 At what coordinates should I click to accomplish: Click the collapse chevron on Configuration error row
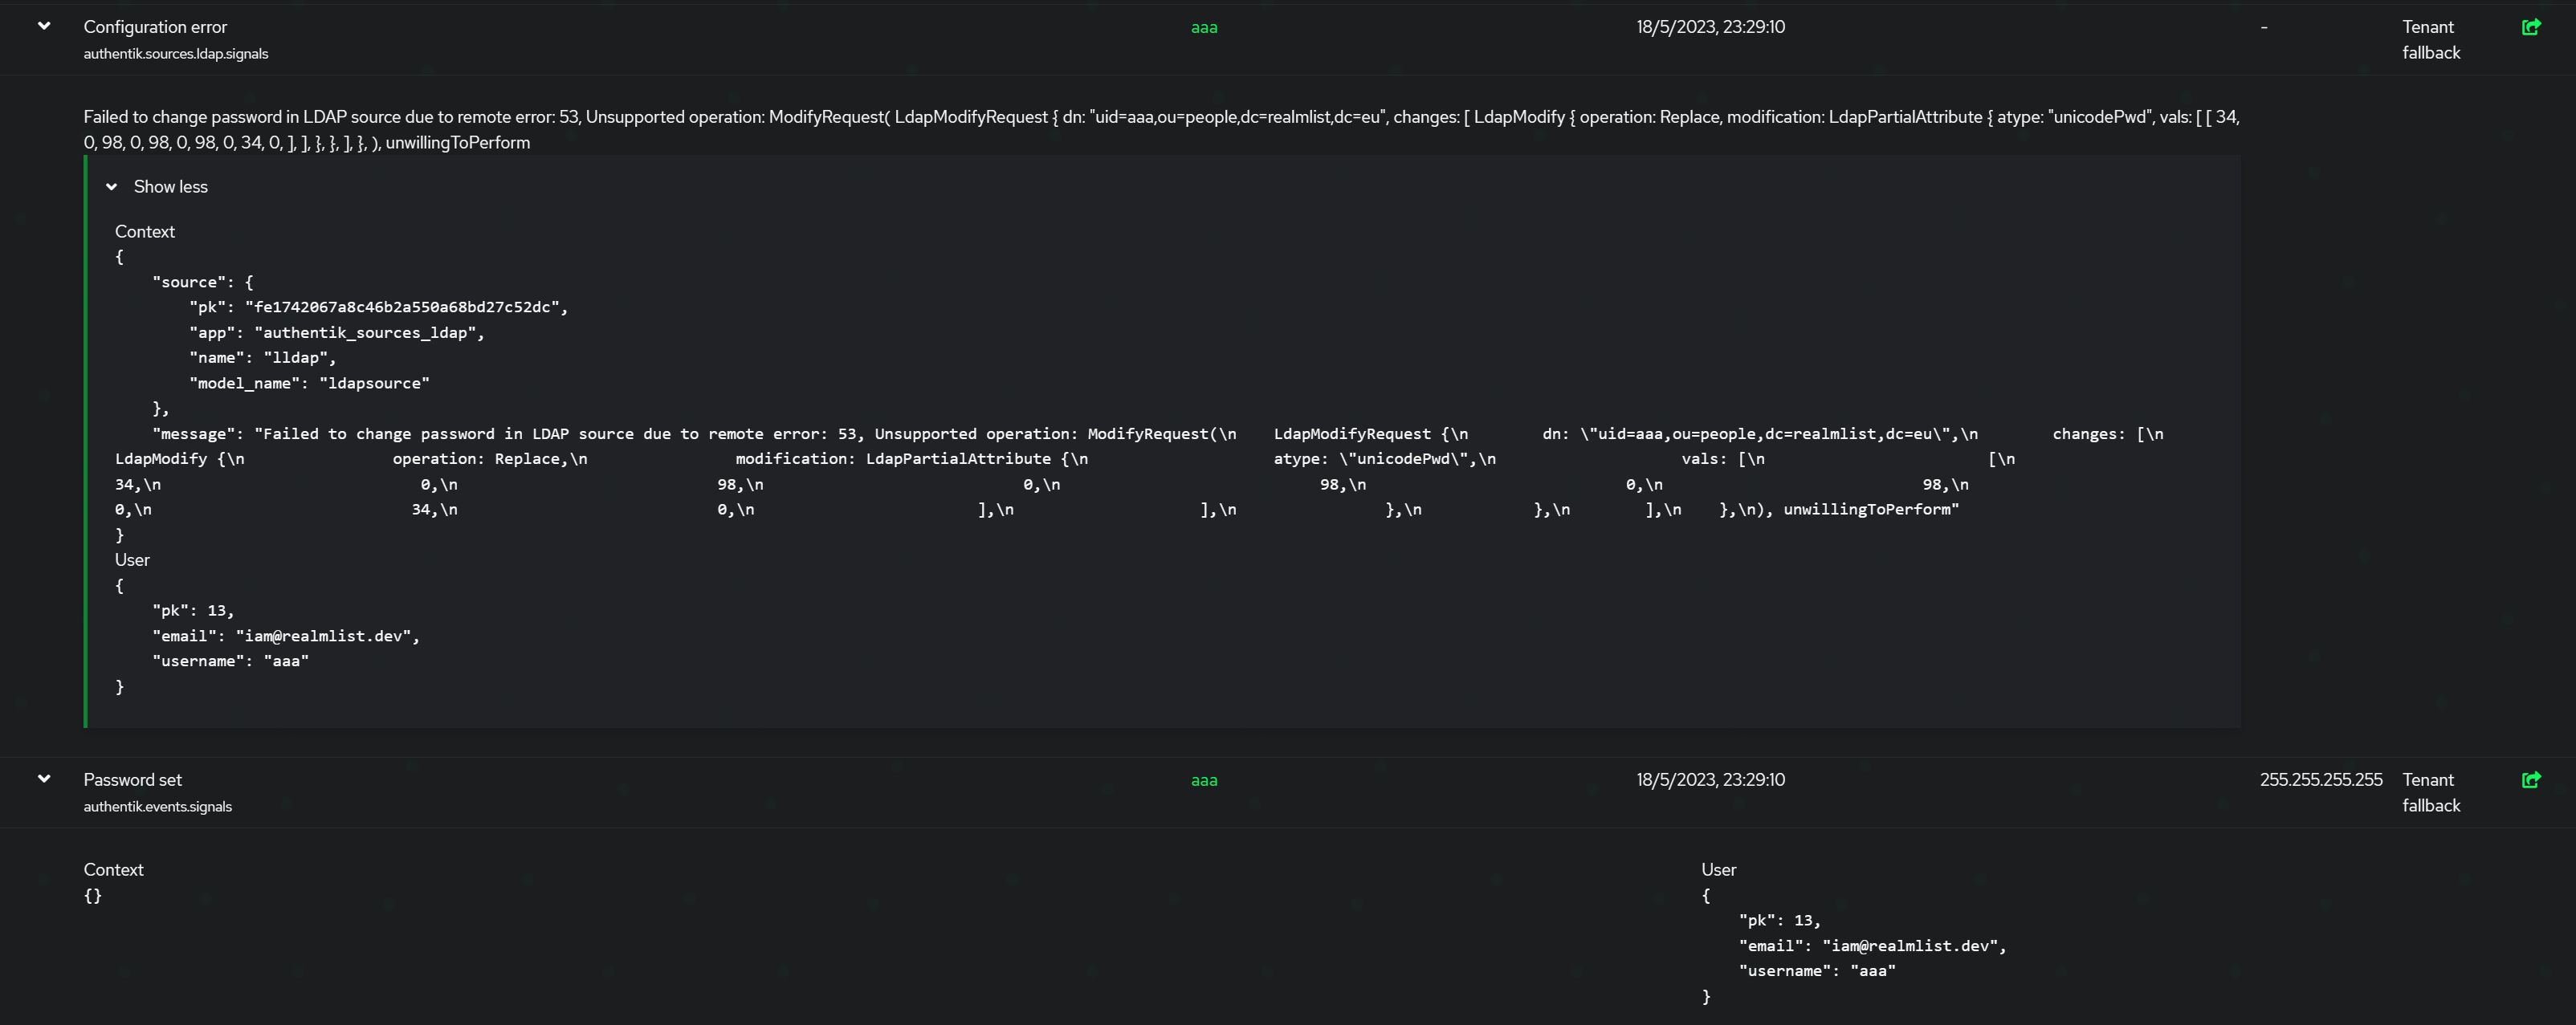click(43, 25)
